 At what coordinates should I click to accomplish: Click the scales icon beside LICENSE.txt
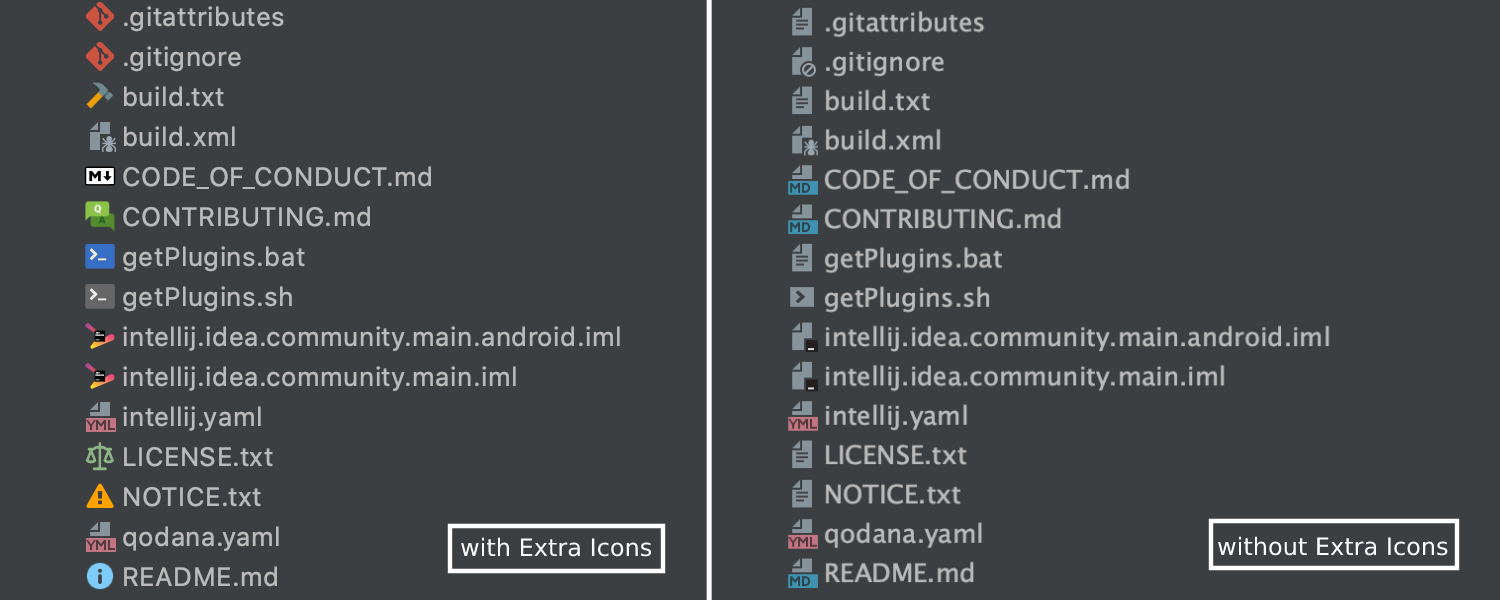click(99, 456)
